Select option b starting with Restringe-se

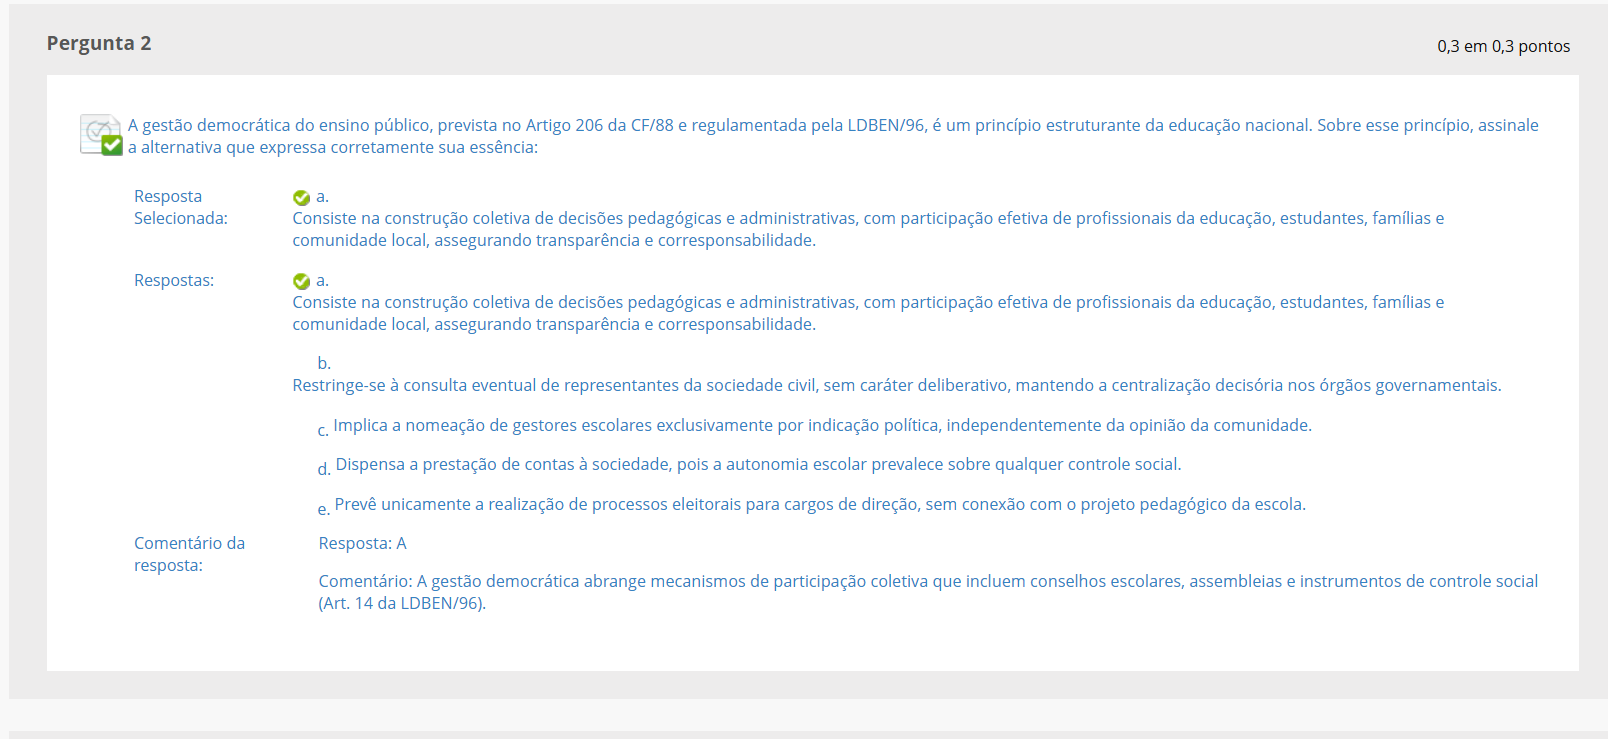(x=896, y=385)
